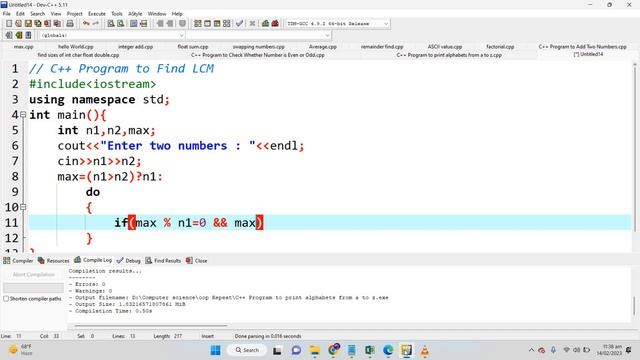
Task: Open the Resources bottom panel tab
Action: tap(53, 260)
